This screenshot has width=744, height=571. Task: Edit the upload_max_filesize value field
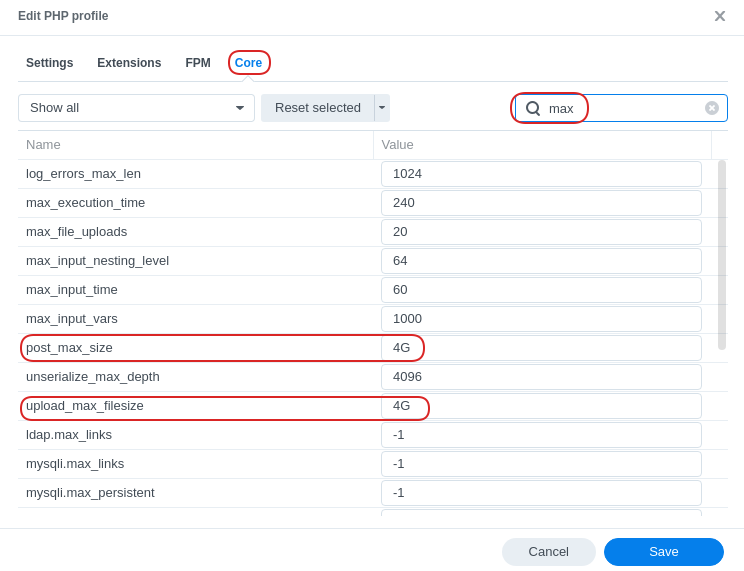pyautogui.click(x=541, y=406)
